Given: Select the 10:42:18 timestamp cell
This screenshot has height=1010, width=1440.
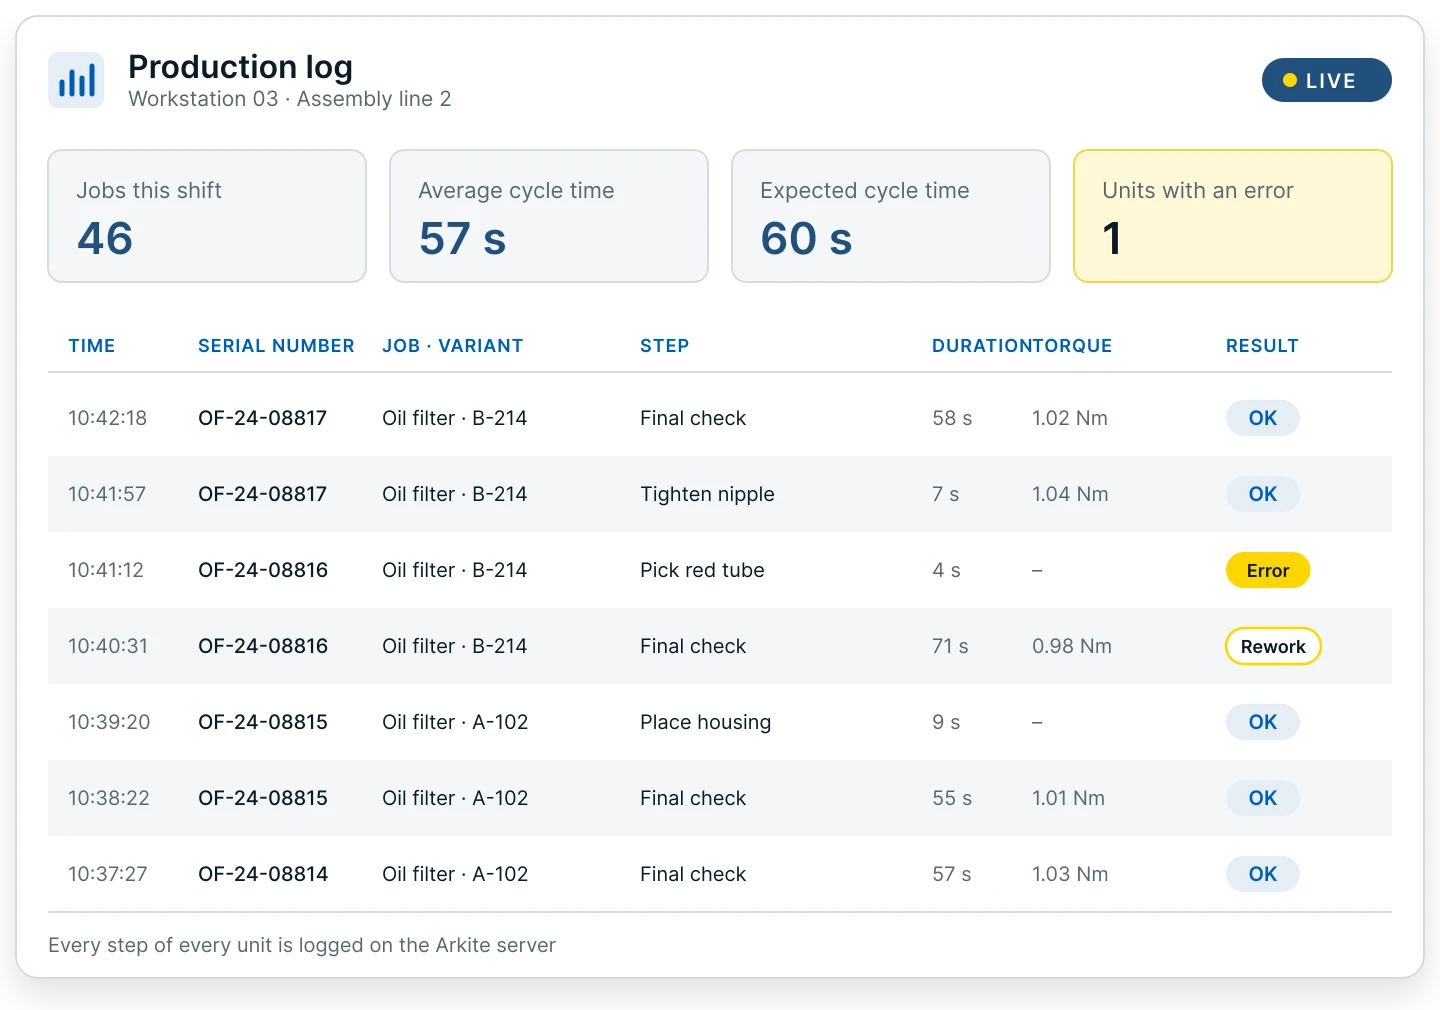Looking at the screenshot, I should [108, 418].
